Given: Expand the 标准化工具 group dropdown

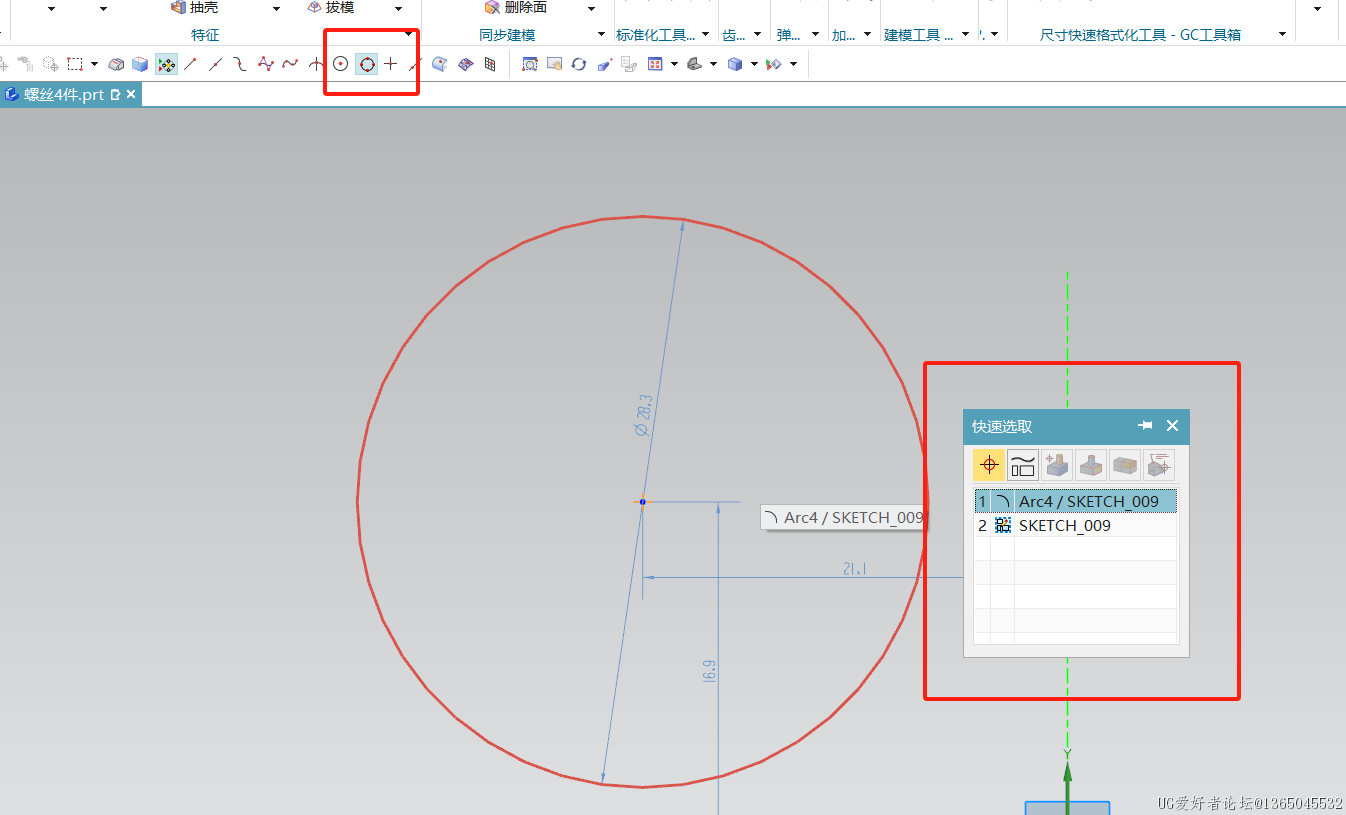Looking at the screenshot, I should [x=706, y=35].
